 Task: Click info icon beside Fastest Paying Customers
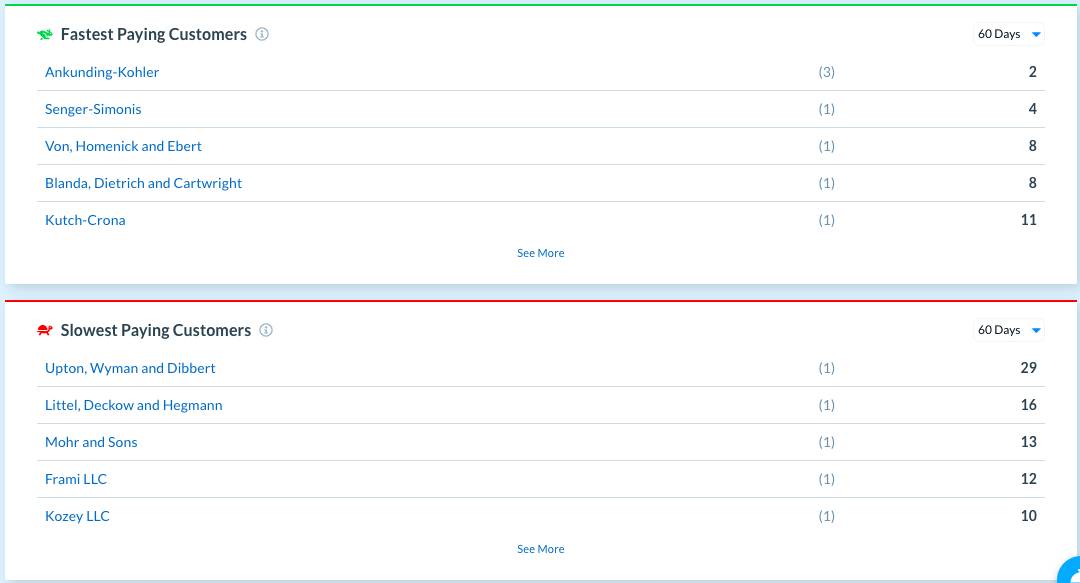[x=262, y=34]
